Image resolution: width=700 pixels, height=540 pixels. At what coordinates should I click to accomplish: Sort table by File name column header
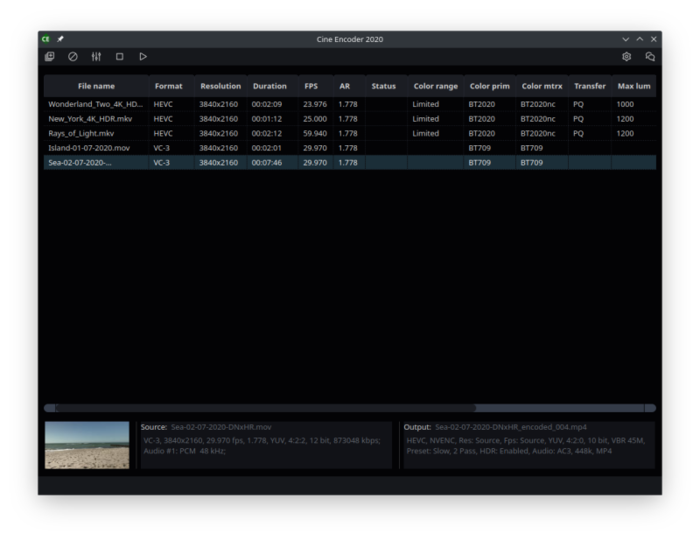(x=96, y=86)
